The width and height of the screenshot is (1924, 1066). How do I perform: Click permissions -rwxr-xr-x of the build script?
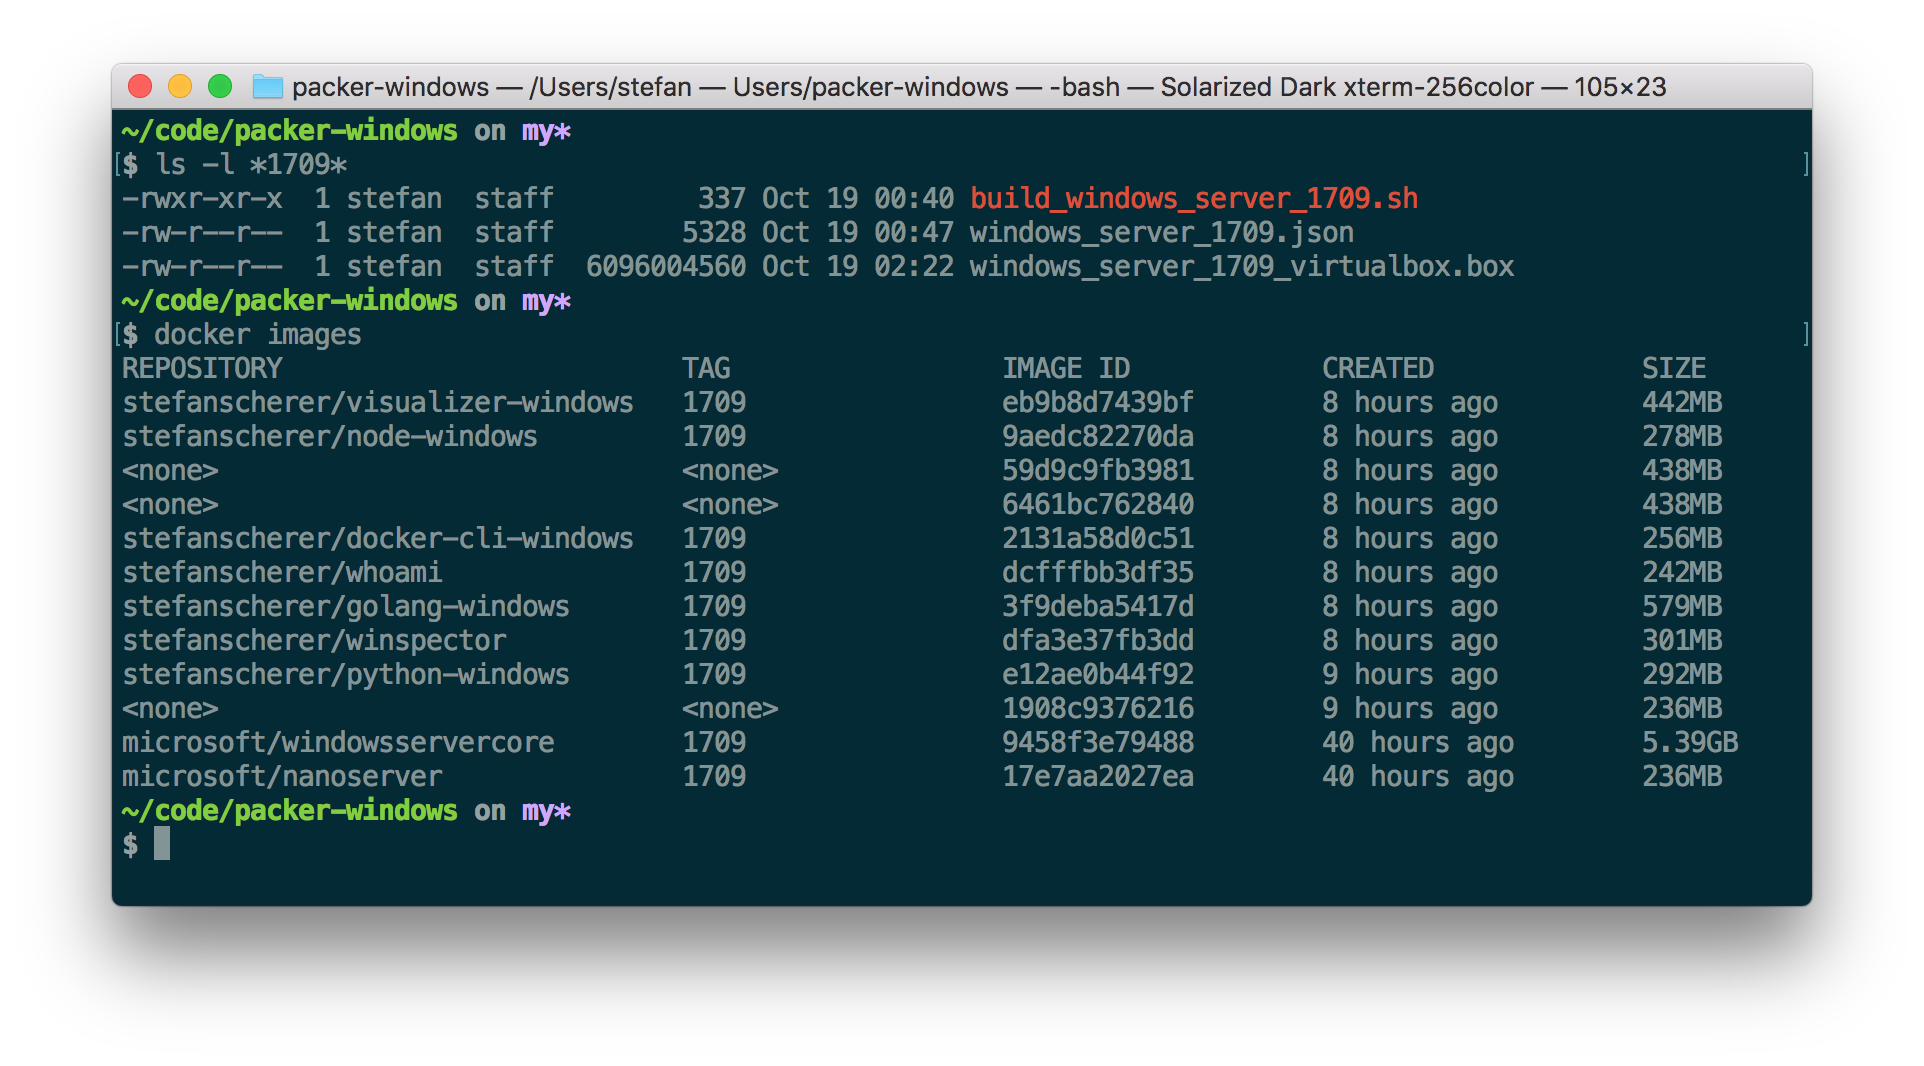tap(202, 199)
